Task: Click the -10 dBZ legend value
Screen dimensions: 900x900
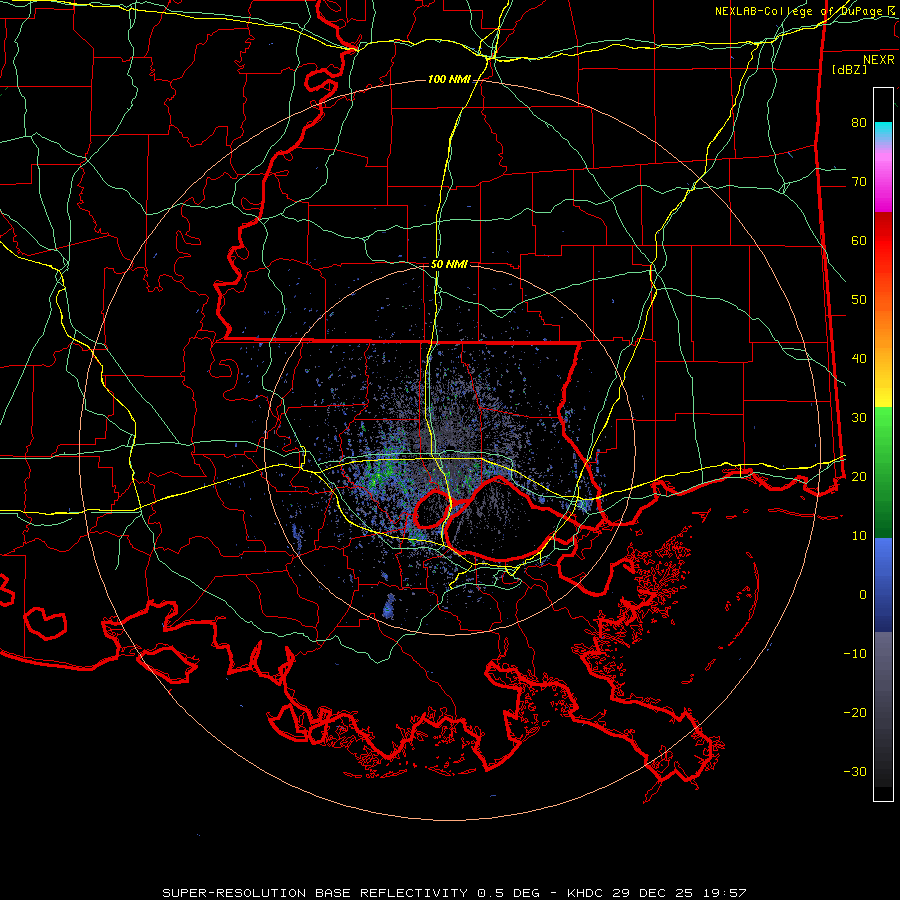Action: [855, 653]
